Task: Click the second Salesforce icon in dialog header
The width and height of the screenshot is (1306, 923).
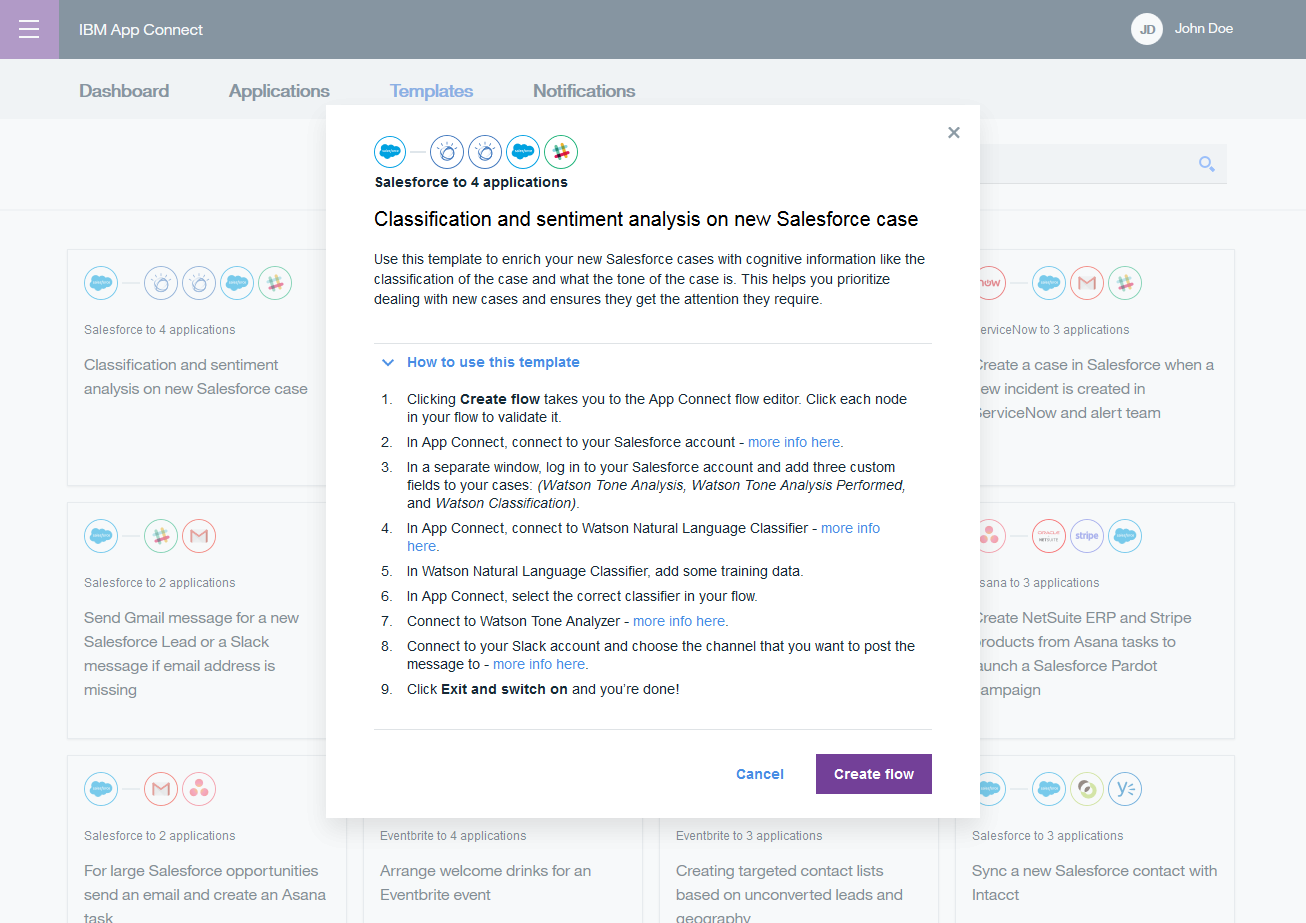Action: 523,152
